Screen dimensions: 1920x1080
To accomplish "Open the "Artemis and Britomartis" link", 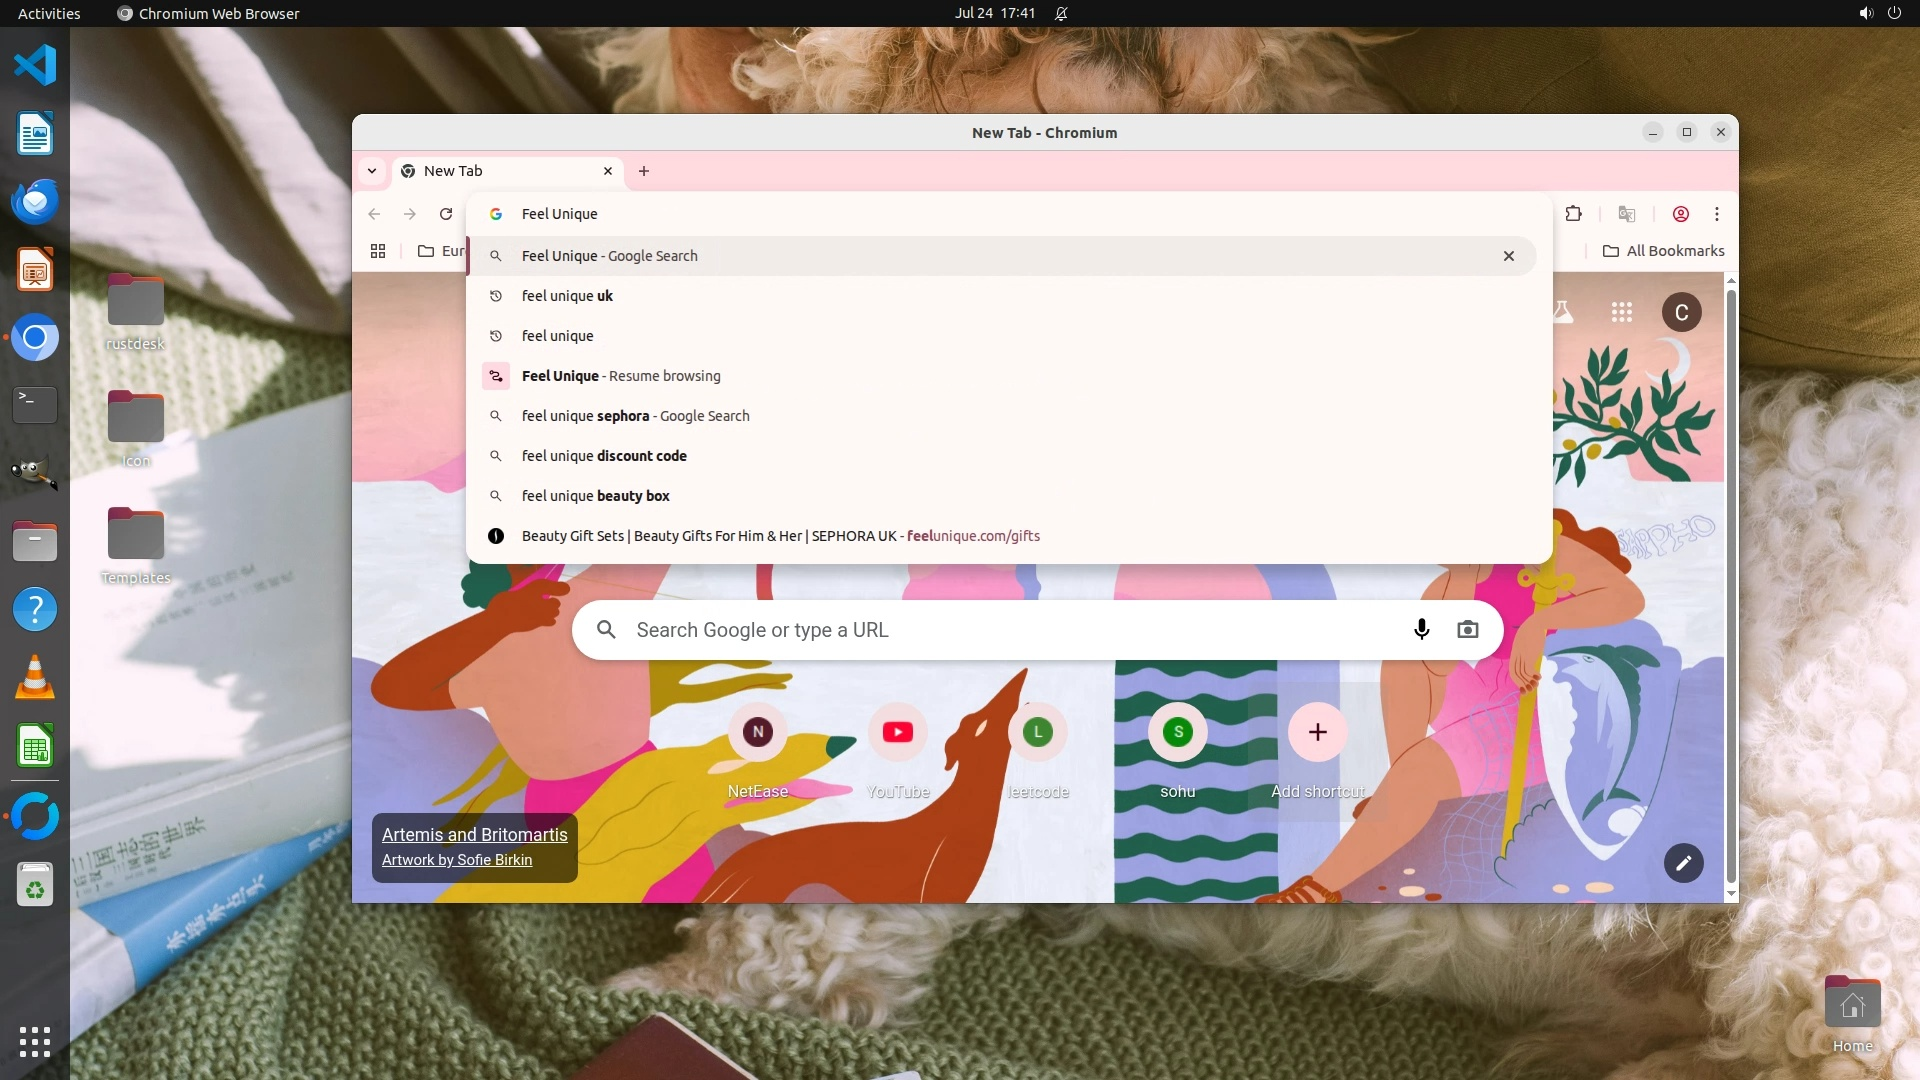I will [474, 835].
